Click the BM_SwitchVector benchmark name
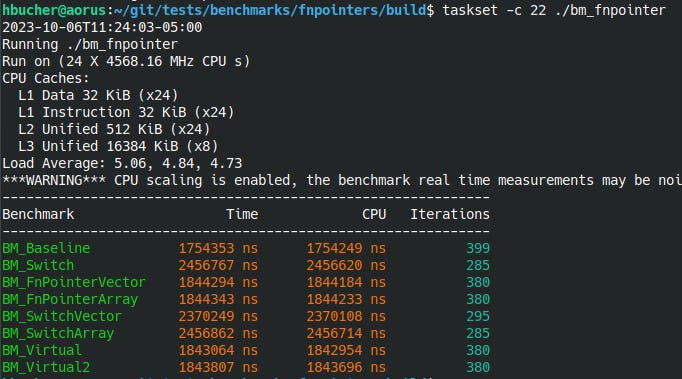682x379 pixels. pyautogui.click(x=62, y=316)
